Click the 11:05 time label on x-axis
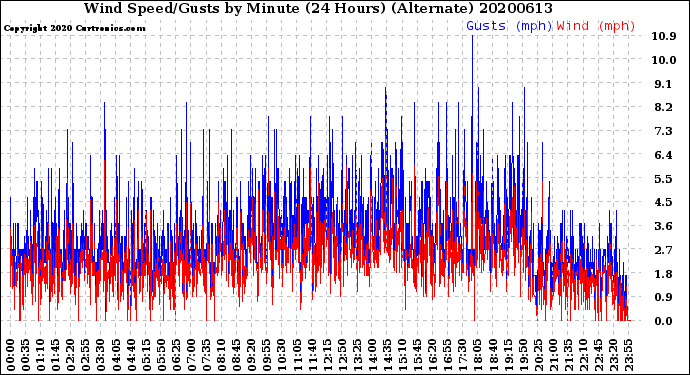This screenshot has height=375, width=690. [297, 355]
